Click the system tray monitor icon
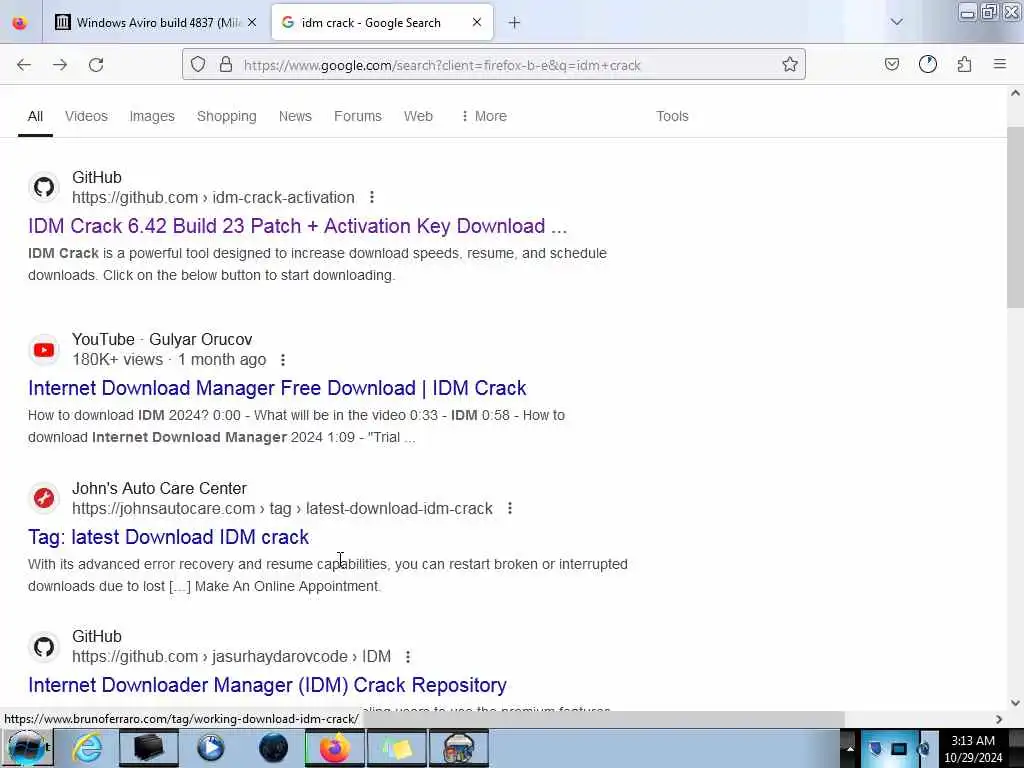1024x768 pixels. tap(899, 748)
